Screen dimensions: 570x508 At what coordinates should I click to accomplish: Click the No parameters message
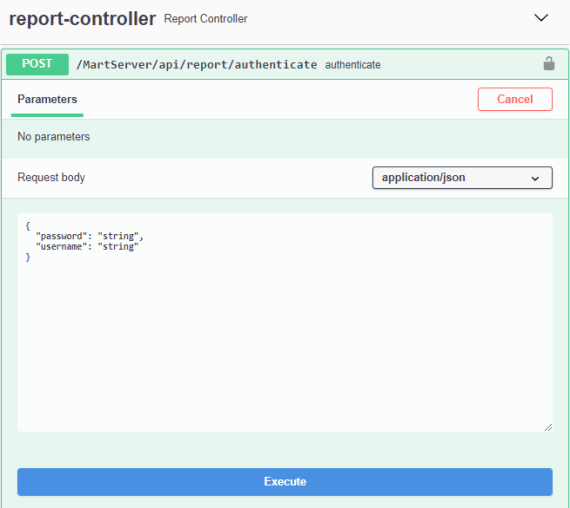(54, 136)
